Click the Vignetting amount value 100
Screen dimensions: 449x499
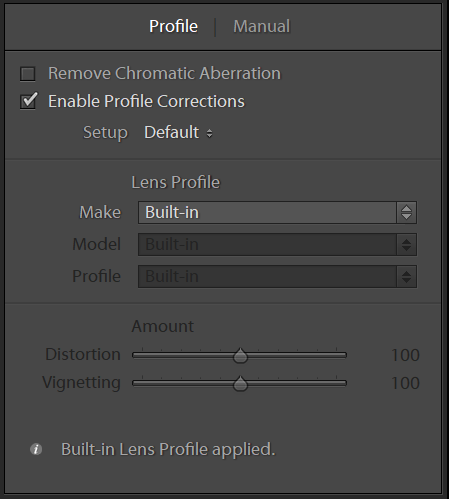pos(405,383)
